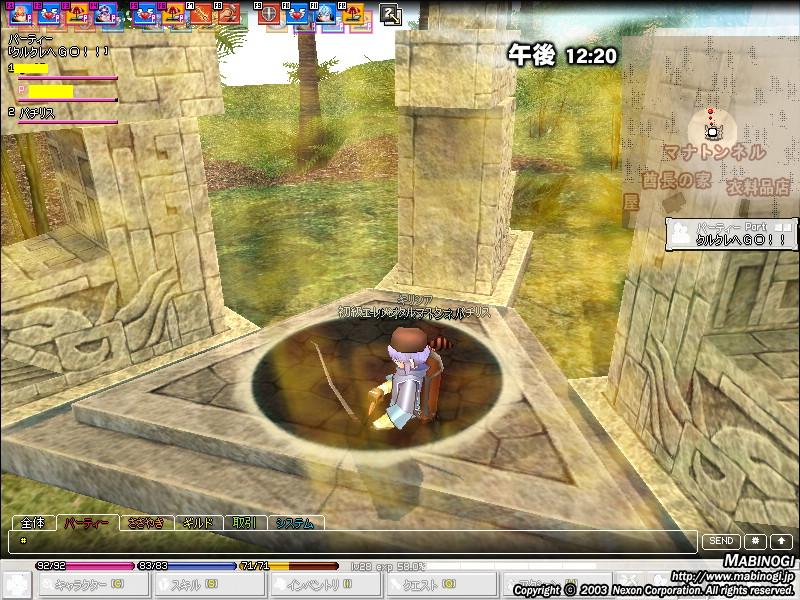The height and width of the screenshot is (600, 800).
Task: Open the システム system chat tab
Action: [295, 523]
